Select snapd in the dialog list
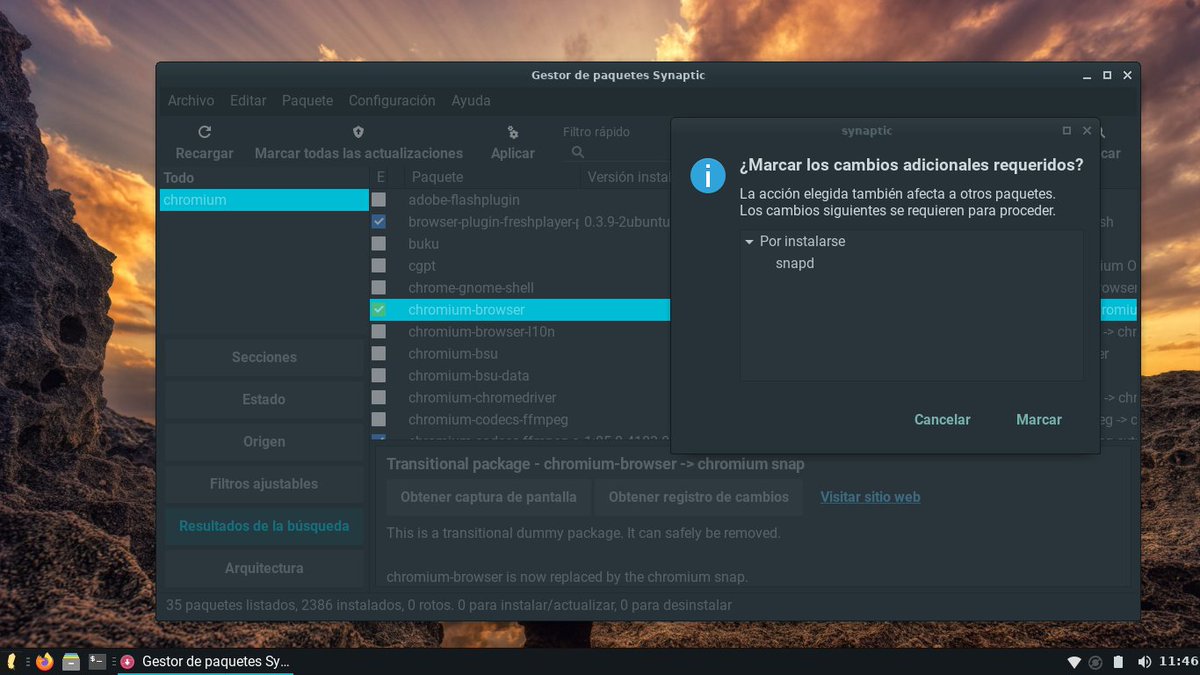Viewport: 1200px width, 675px height. 795,264
